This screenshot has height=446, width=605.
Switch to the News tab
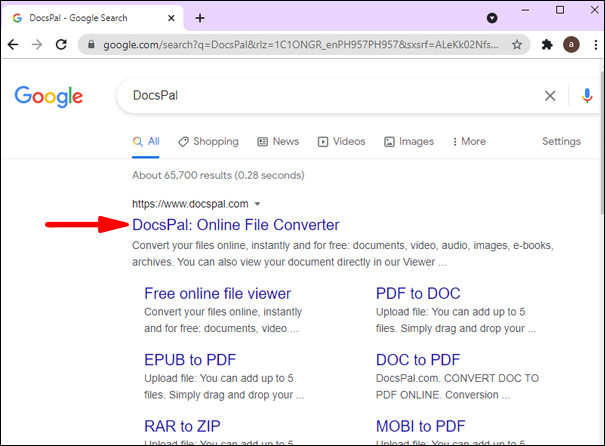[278, 142]
